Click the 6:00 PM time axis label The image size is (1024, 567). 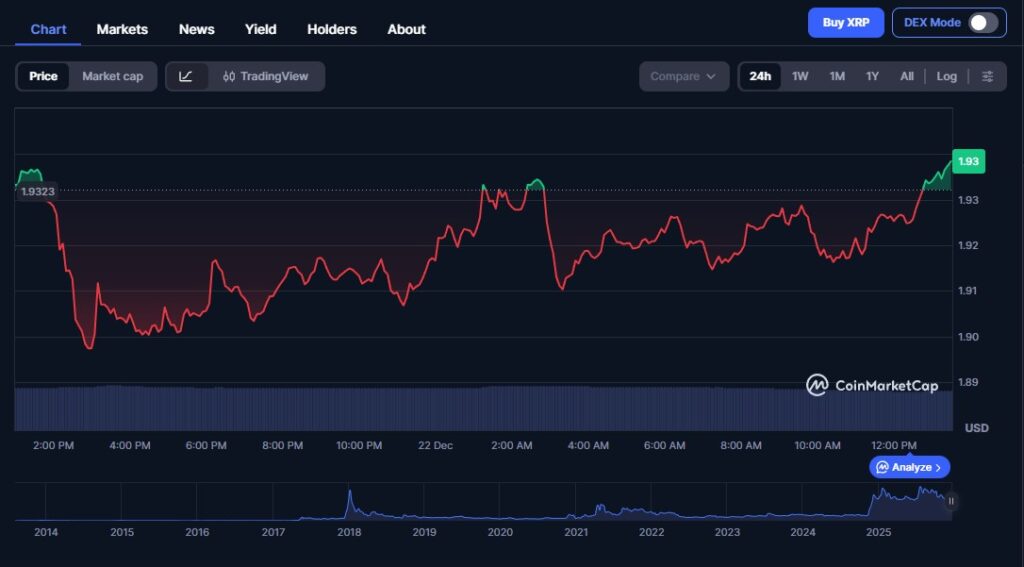point(206,446)
